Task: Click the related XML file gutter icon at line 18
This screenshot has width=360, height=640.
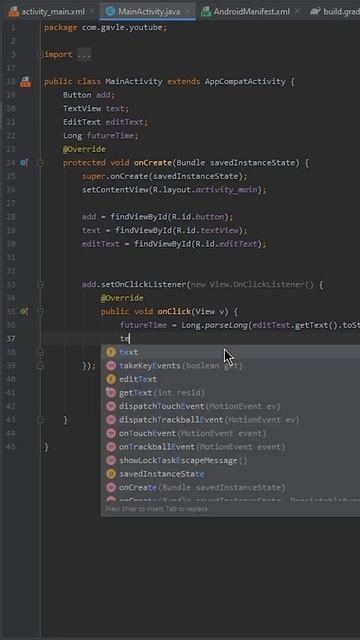Action: 25,81
